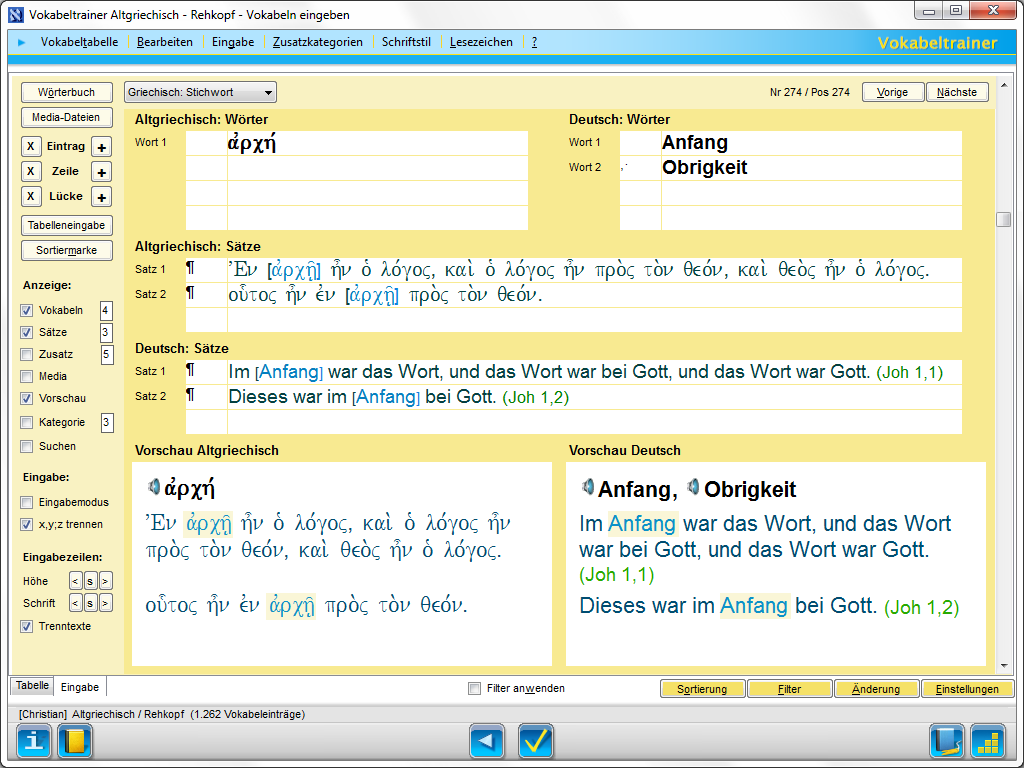Screen dimensions: 1024x768
Task: Toggle the Sätze display checkbox
Action: 27,332
